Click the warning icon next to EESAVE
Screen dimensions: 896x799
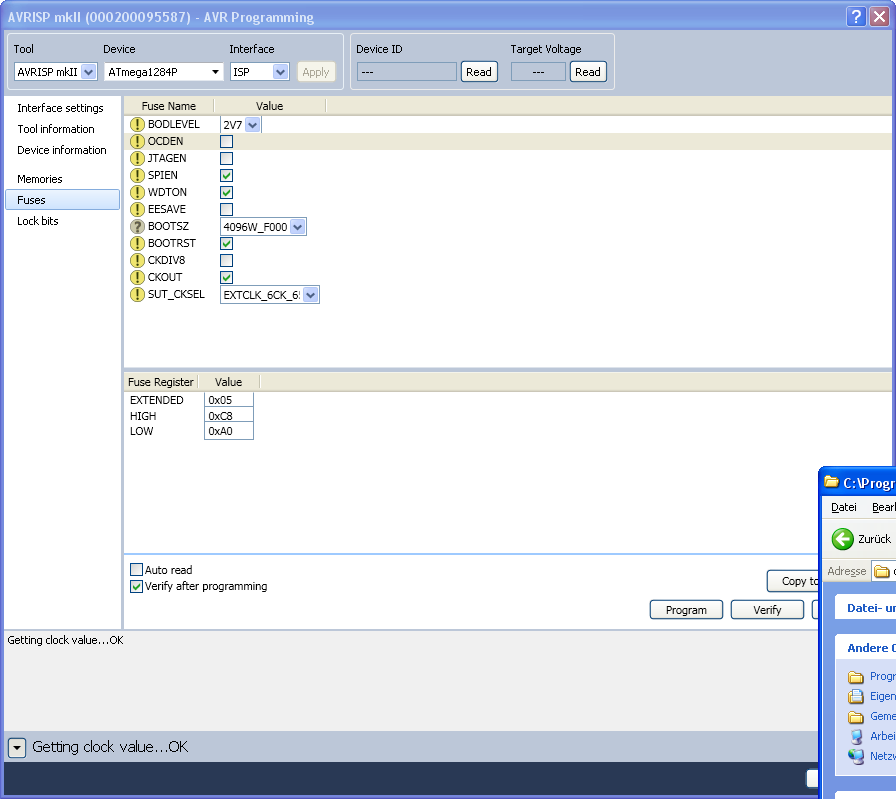[137, 209]
